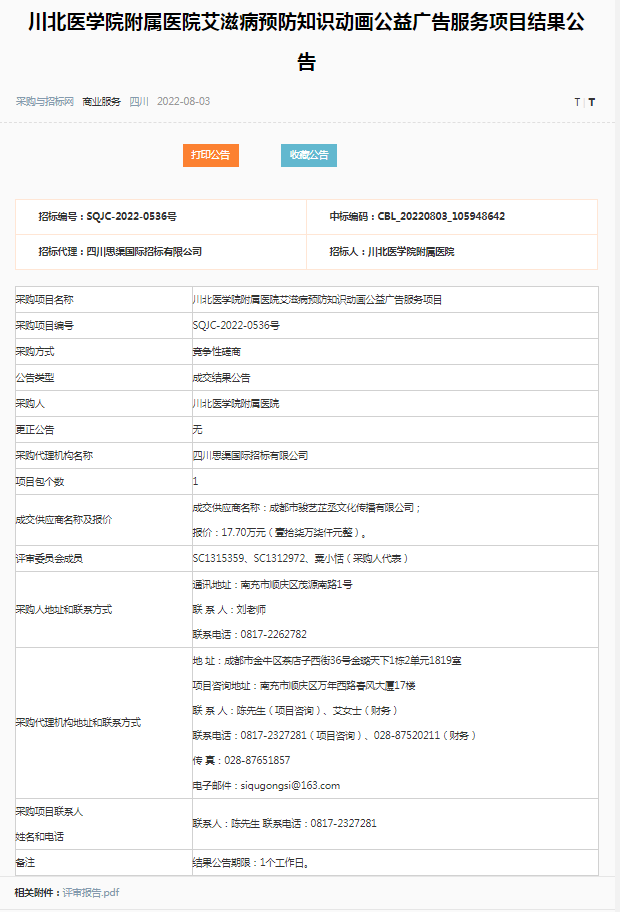This screenshot has height=912, width=620.
Task: Open the 采购与招标网 breadcrumb link
Action: 45,102
